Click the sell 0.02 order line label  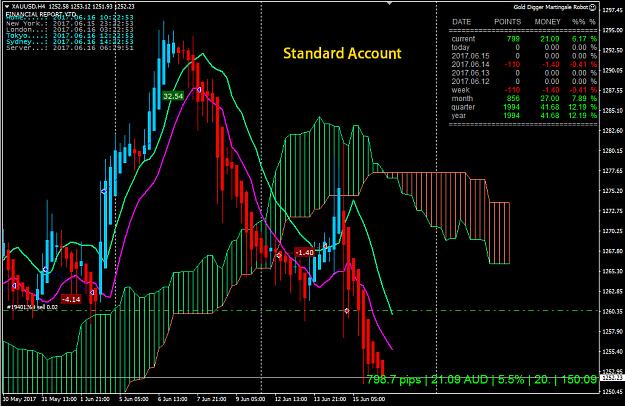tap(33, 307)
